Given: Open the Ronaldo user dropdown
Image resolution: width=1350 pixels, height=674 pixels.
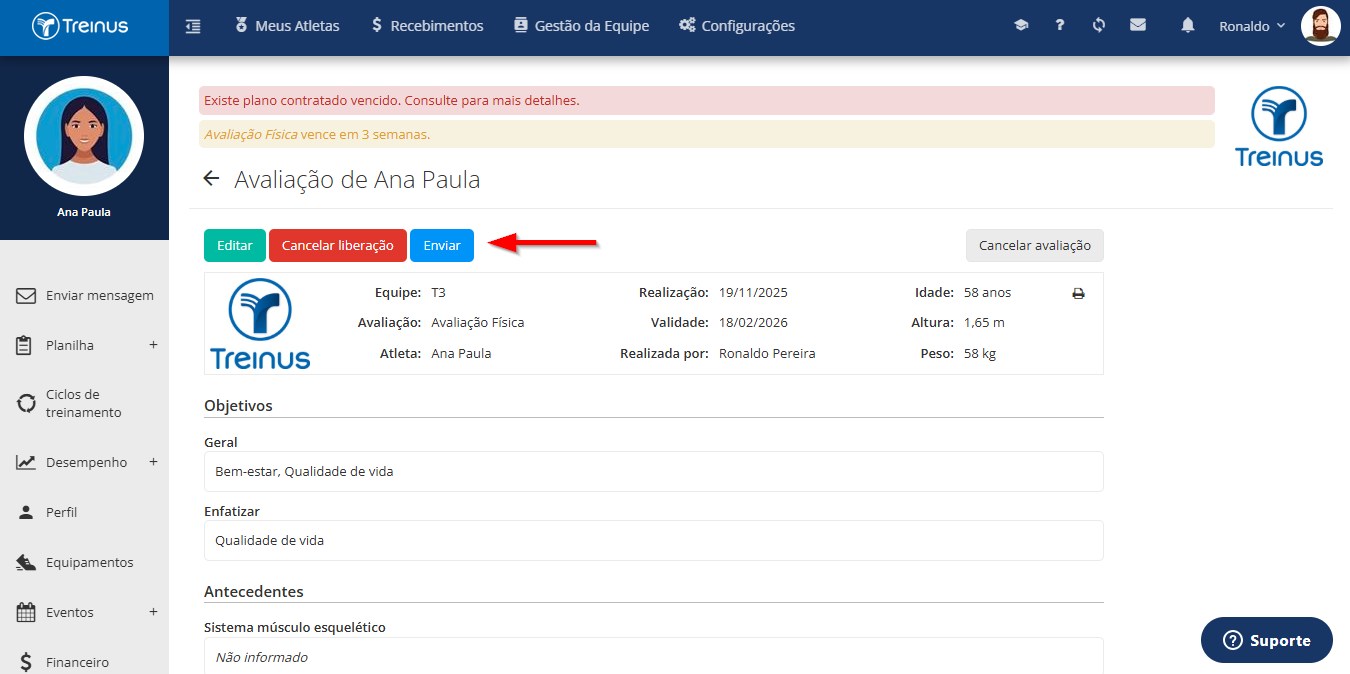Looking at the screenshot, I should (x=1251, y=26).
